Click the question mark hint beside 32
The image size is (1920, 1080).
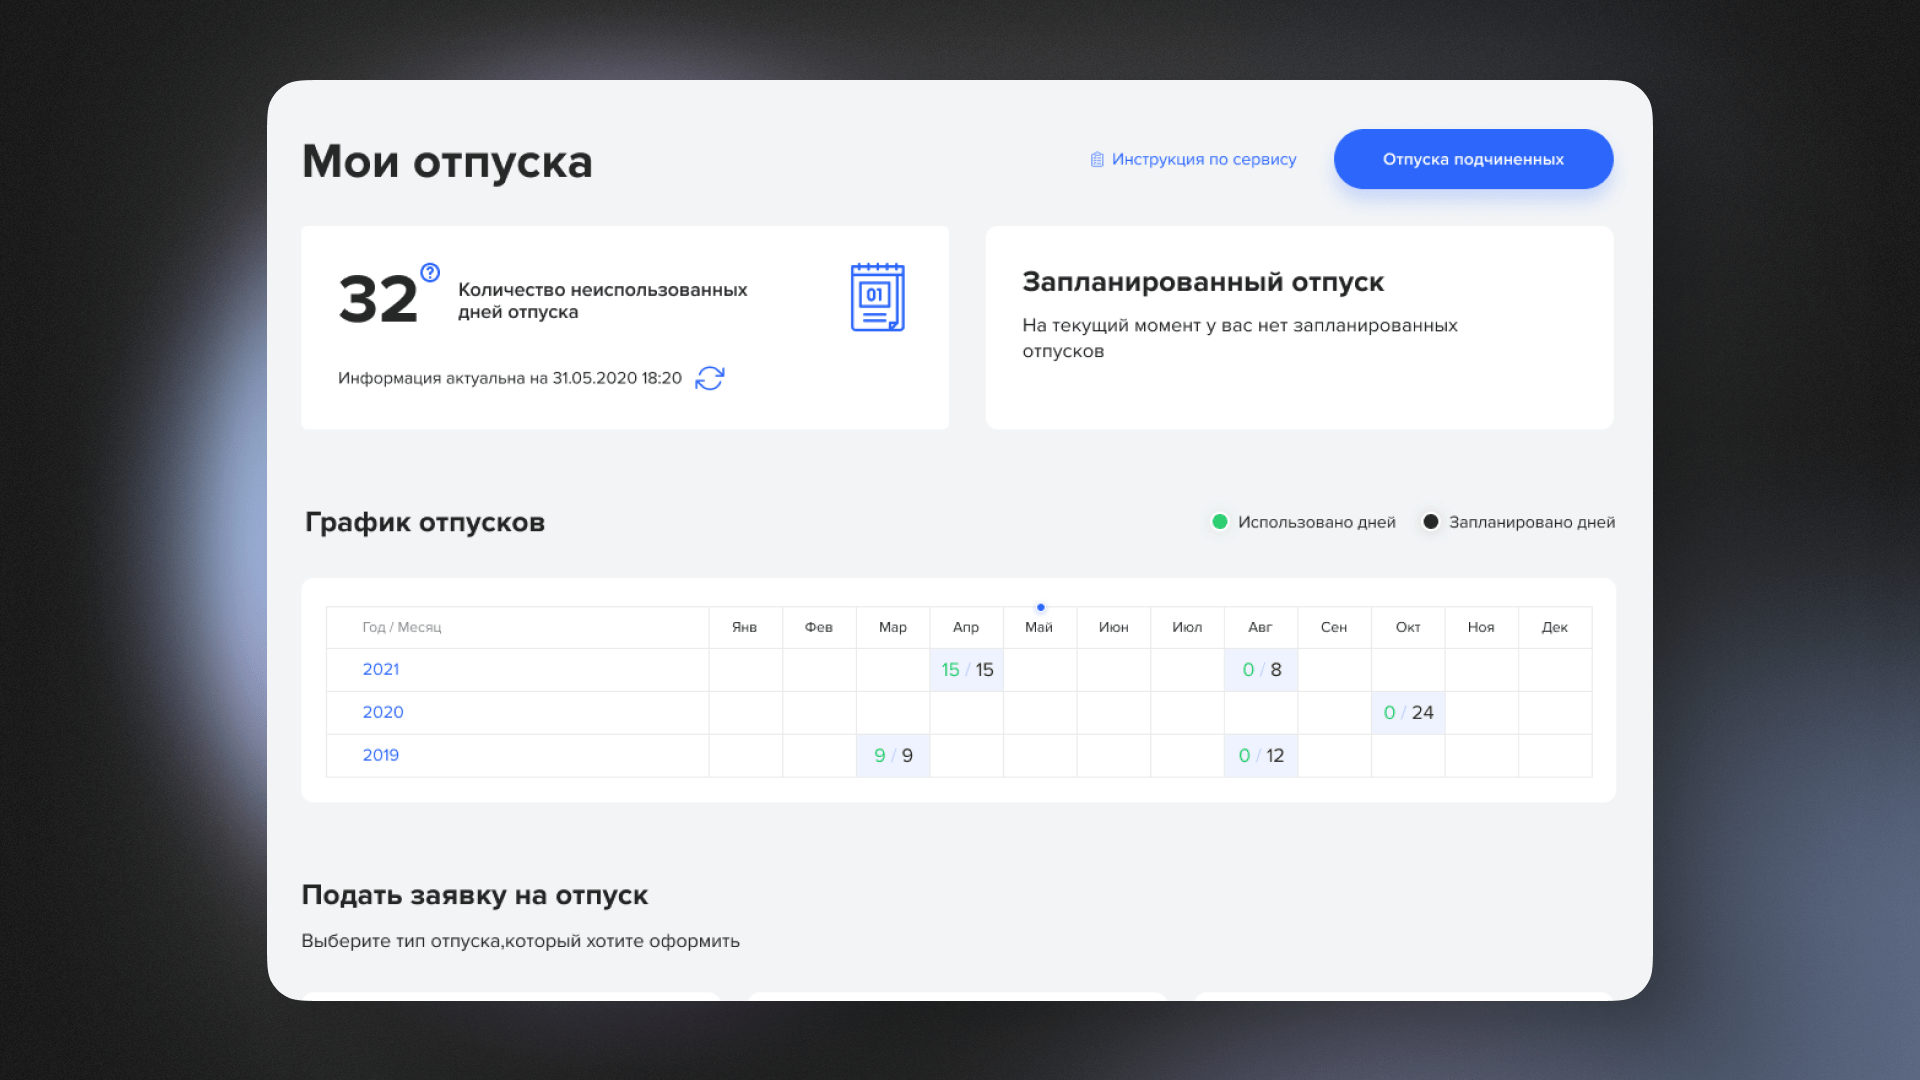428,270
